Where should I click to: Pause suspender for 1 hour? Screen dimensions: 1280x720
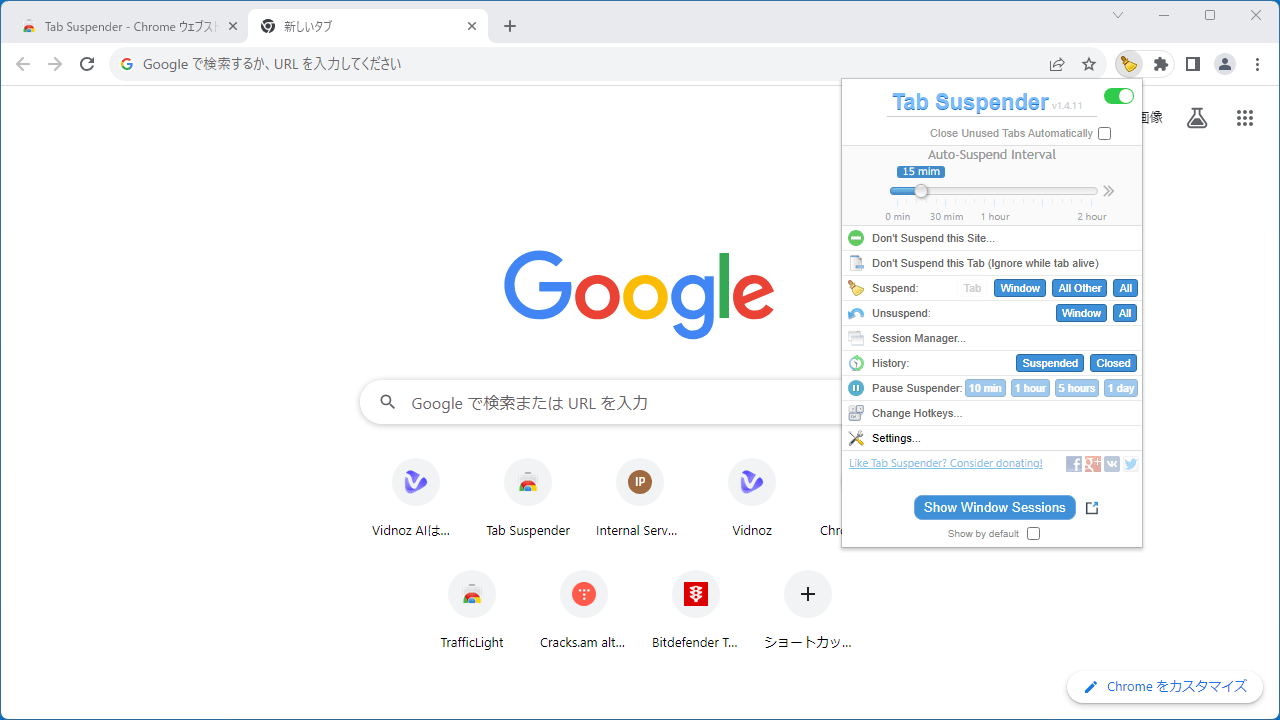(x=1030, y=388)
